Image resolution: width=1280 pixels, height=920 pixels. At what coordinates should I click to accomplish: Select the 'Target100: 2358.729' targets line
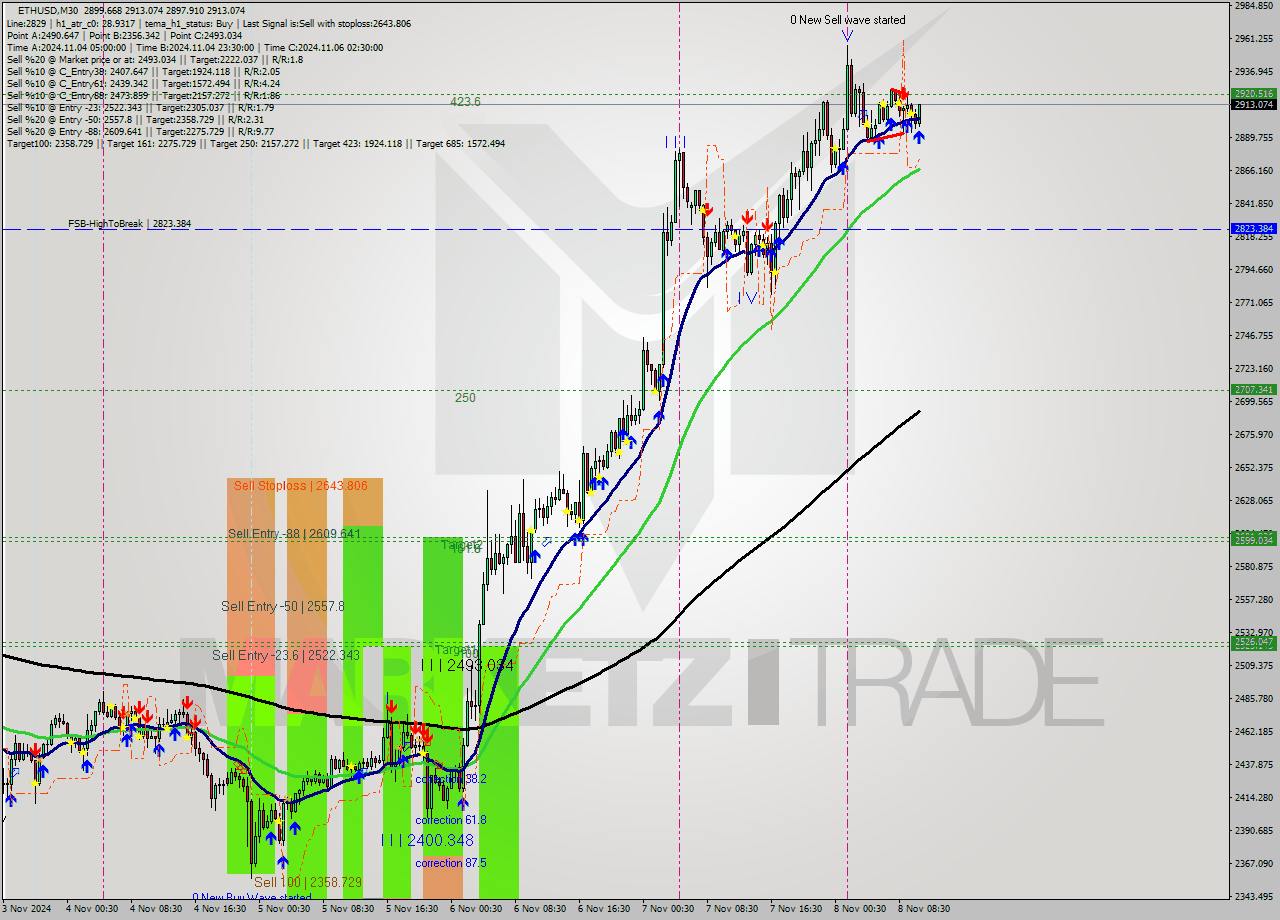[x=256, y=143]
